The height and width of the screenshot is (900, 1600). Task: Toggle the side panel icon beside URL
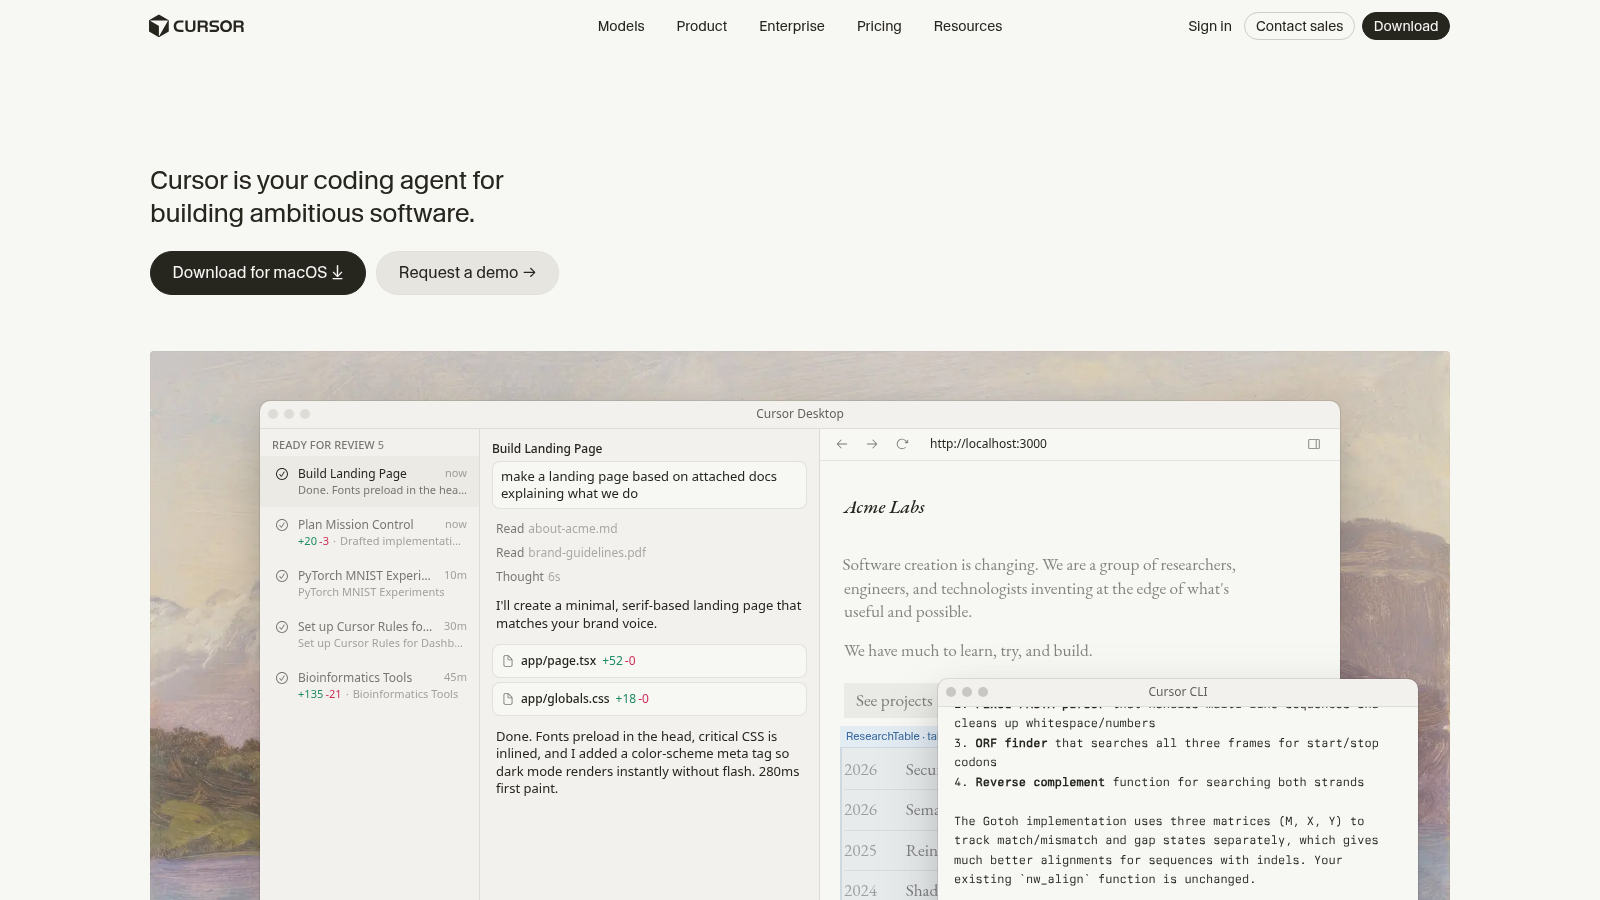pyautogui.click(x=1314, y=444)
